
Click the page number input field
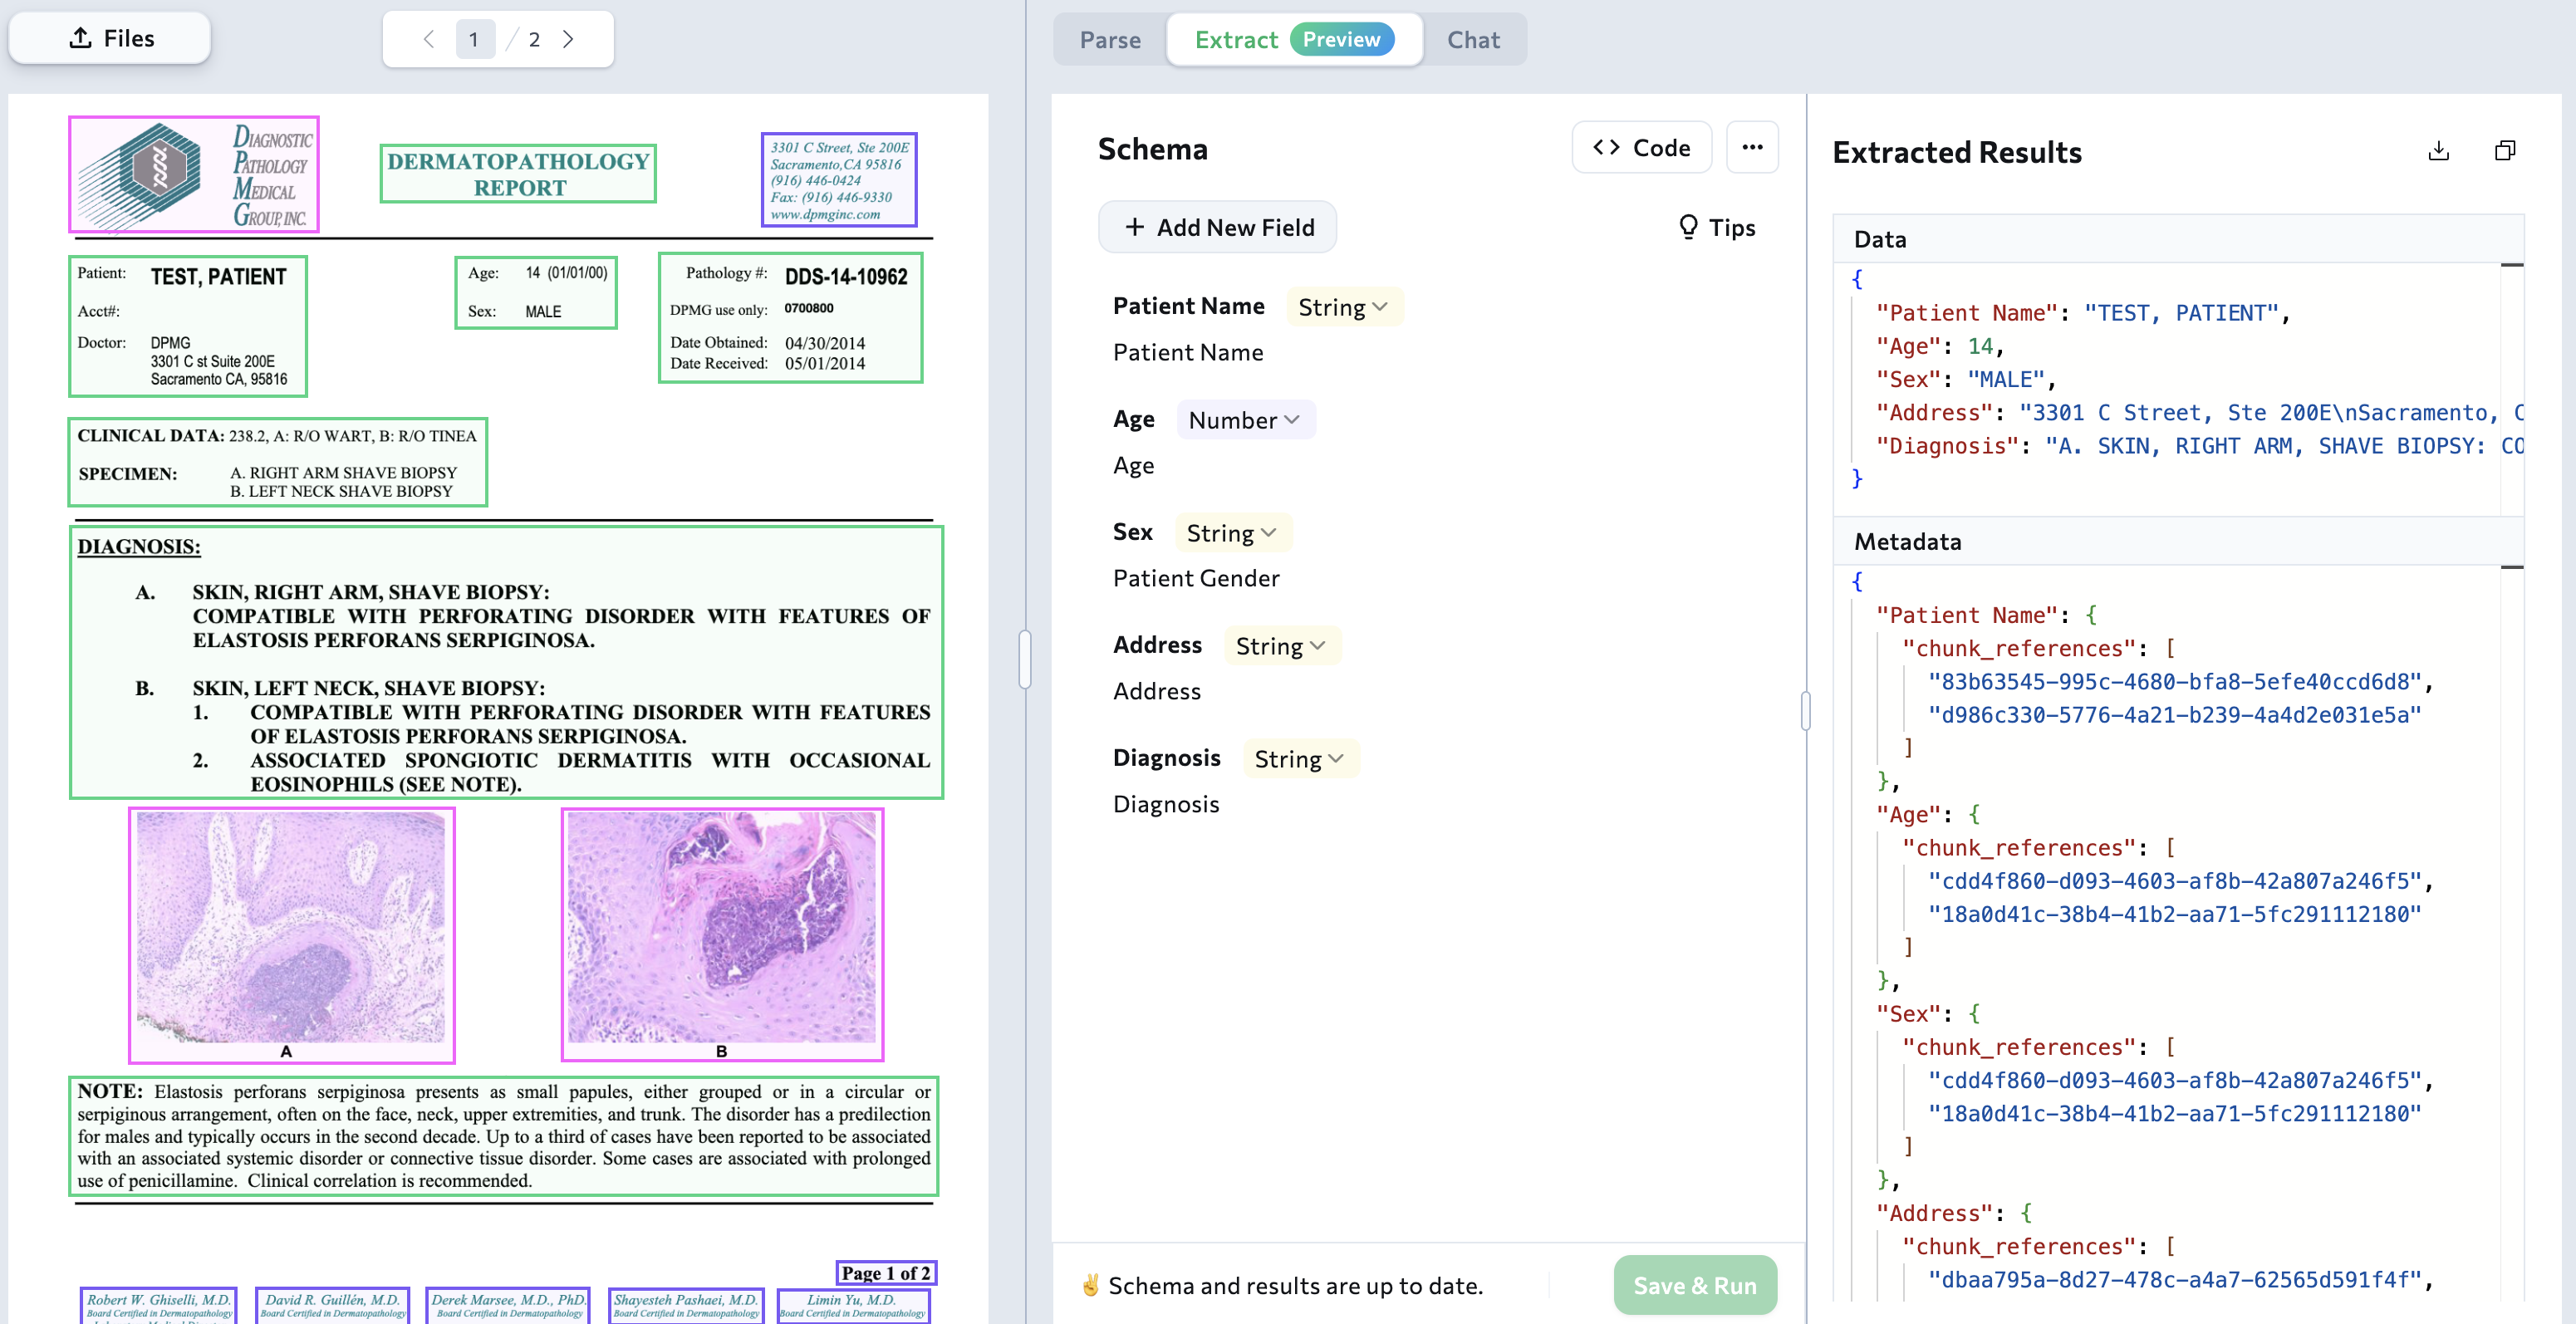point(475,38)
